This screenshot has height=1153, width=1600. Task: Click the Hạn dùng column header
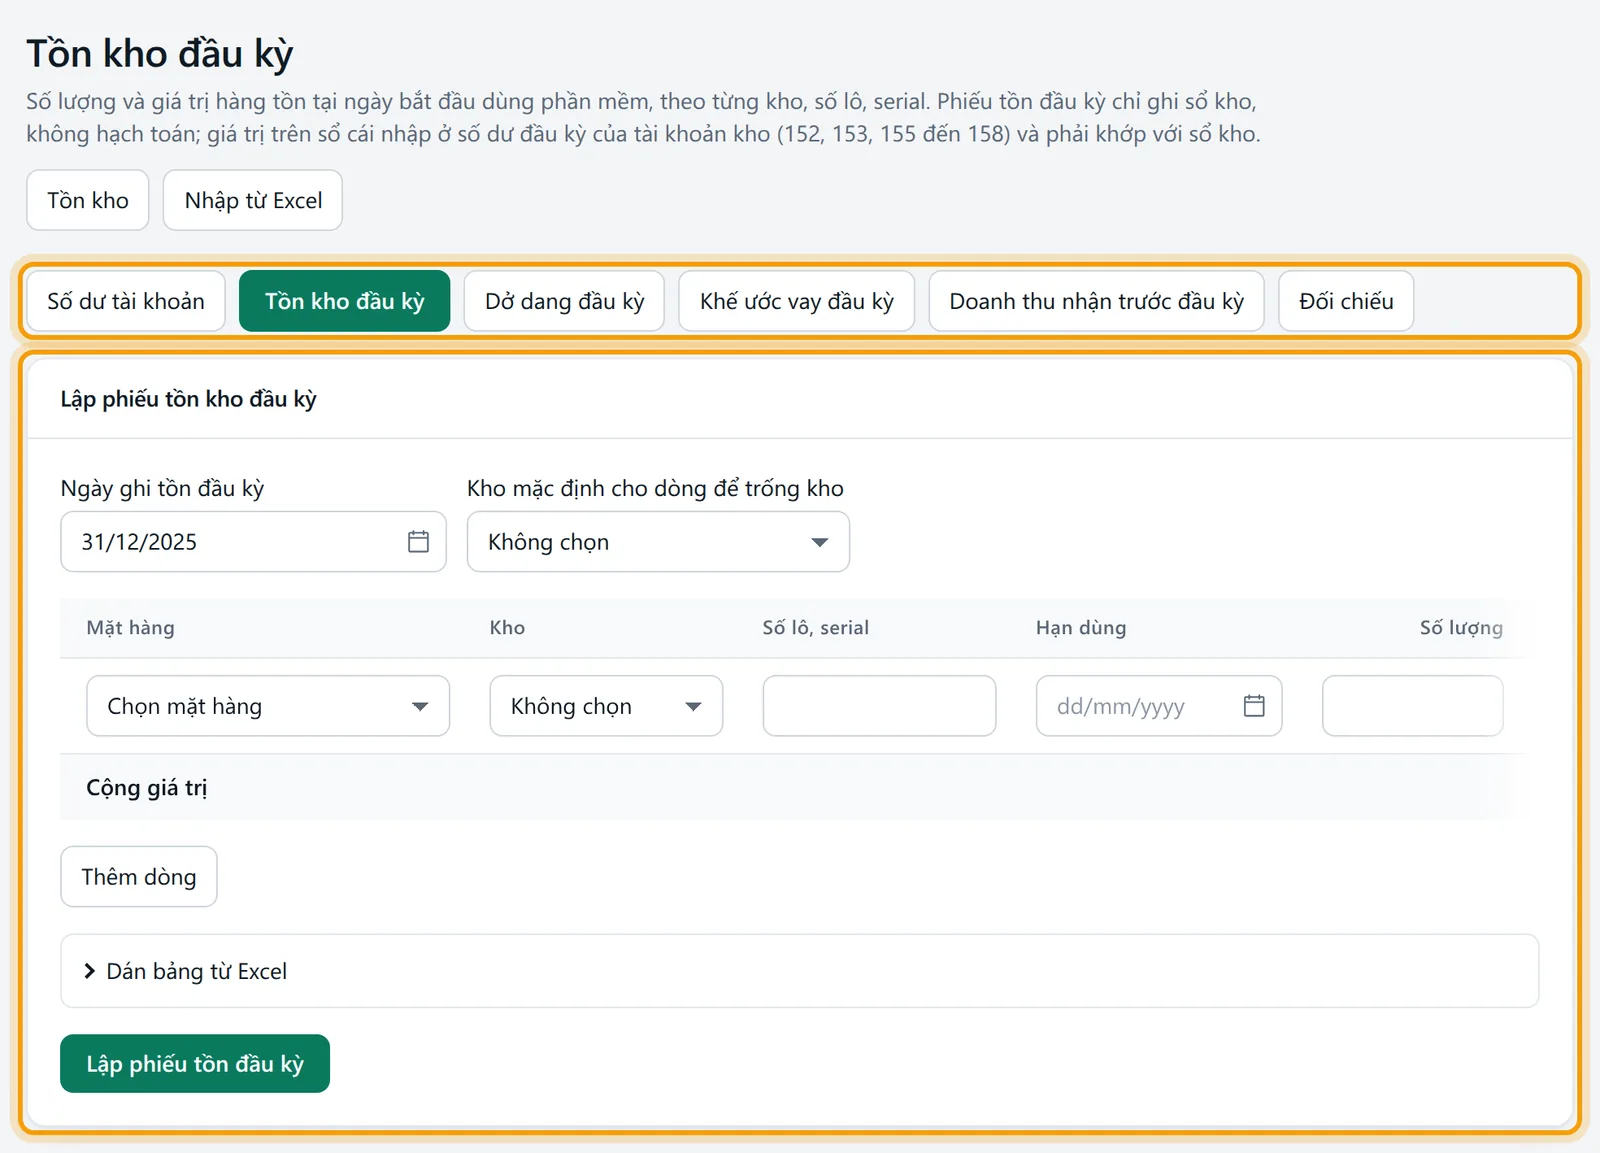(x=1081, y=628)
